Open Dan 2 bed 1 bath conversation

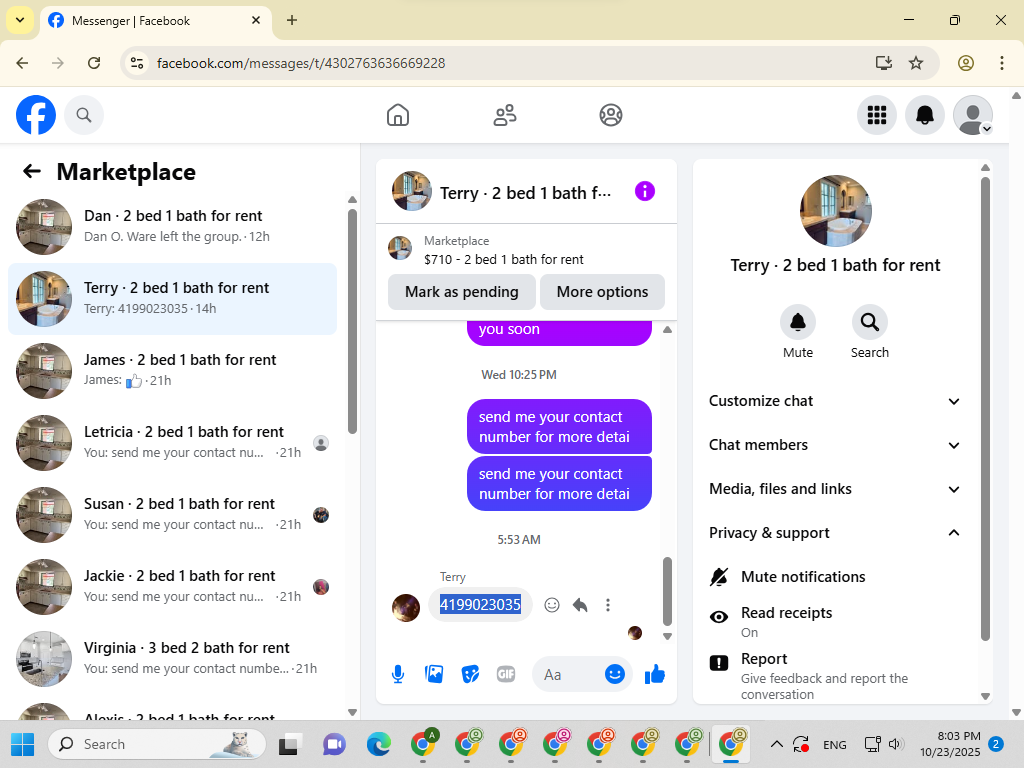pos(172,227)
